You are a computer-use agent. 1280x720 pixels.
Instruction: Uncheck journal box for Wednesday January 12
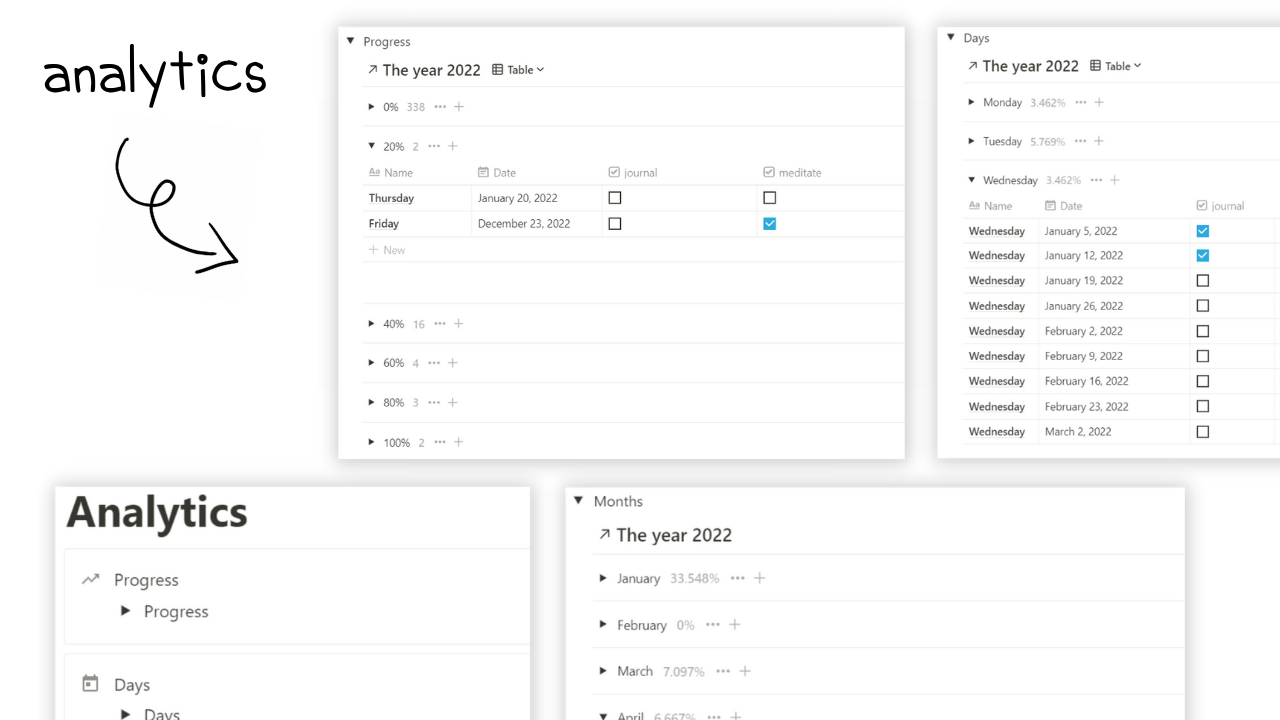(1203, 256)
